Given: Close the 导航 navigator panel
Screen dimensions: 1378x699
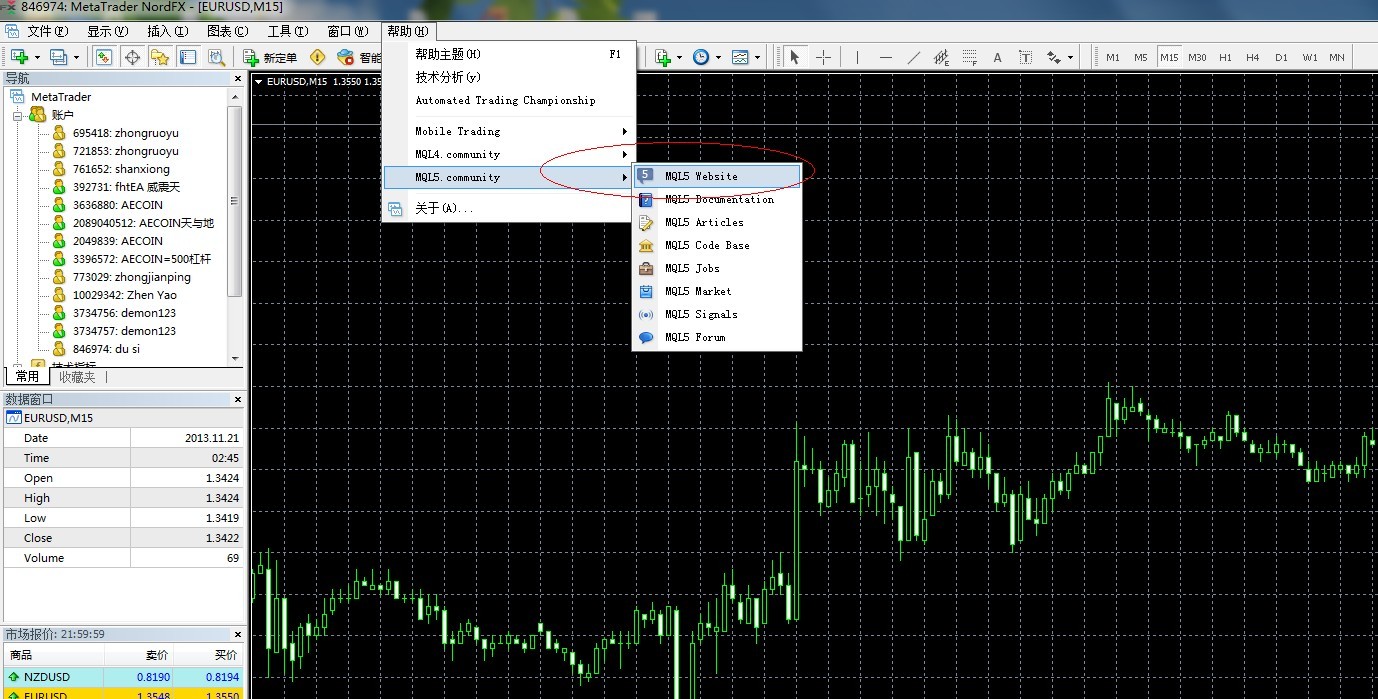Looking at the screenshot, I should 238,78.
